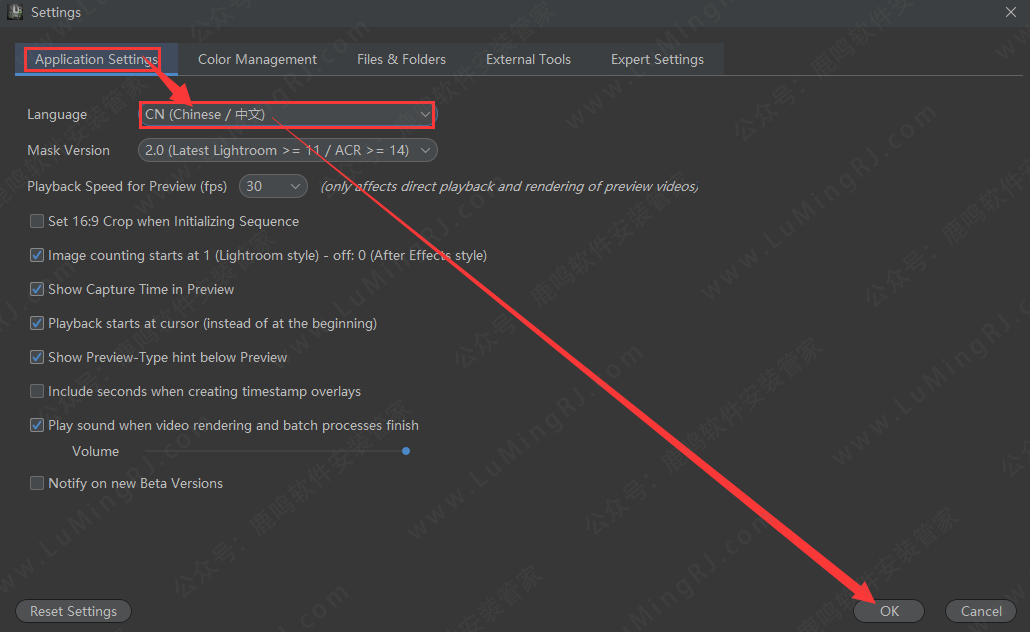Toggle Show Preview-Type hint below Preview
Image resolution: width=1030 pixels, height=632 pixels.
click(x=37, y=358)
